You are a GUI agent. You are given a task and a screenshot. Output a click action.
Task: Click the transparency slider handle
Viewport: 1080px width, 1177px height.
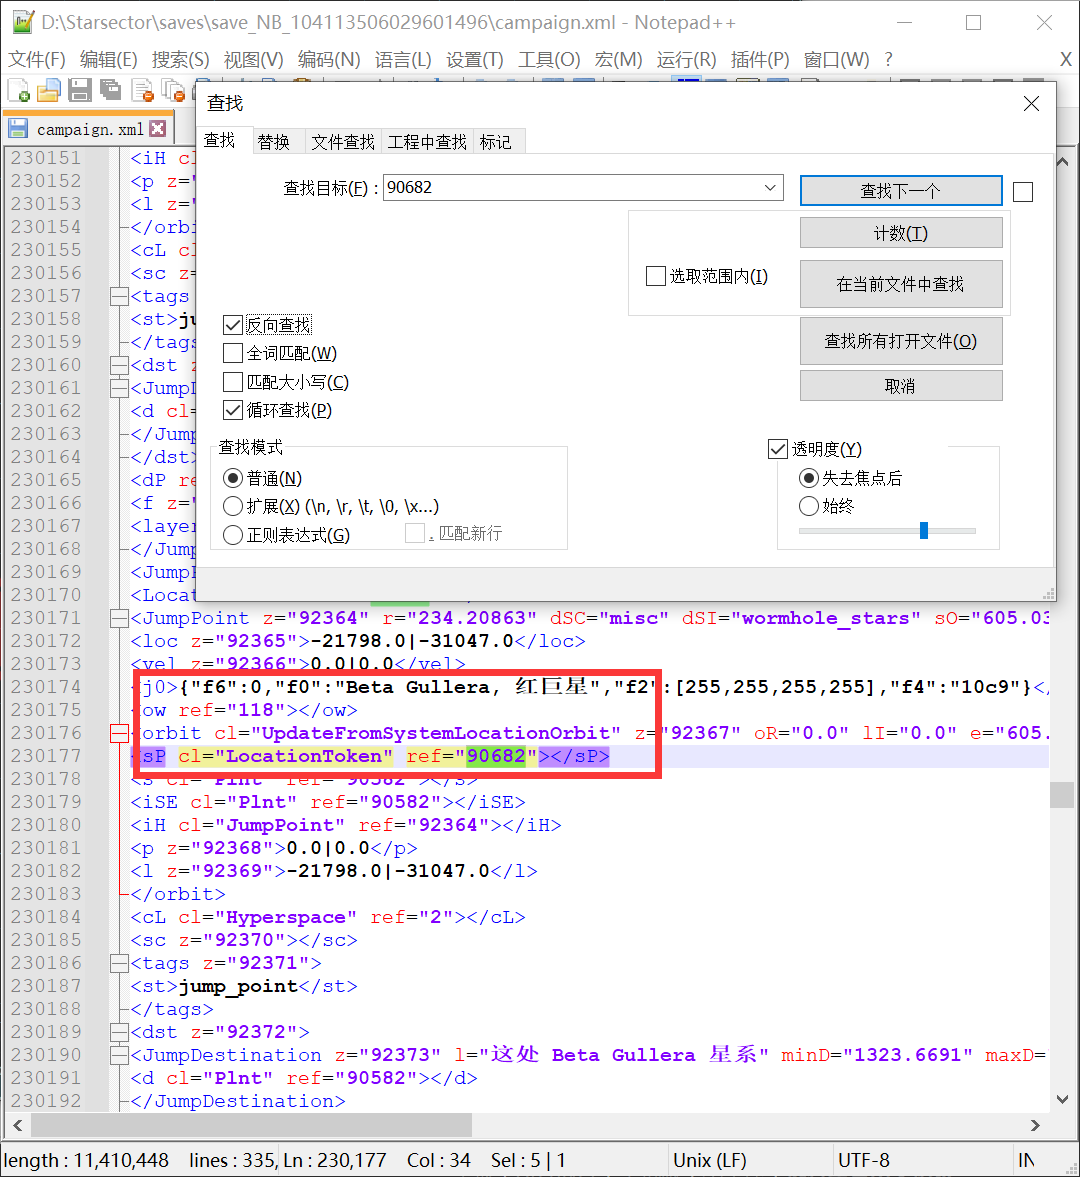924,530
